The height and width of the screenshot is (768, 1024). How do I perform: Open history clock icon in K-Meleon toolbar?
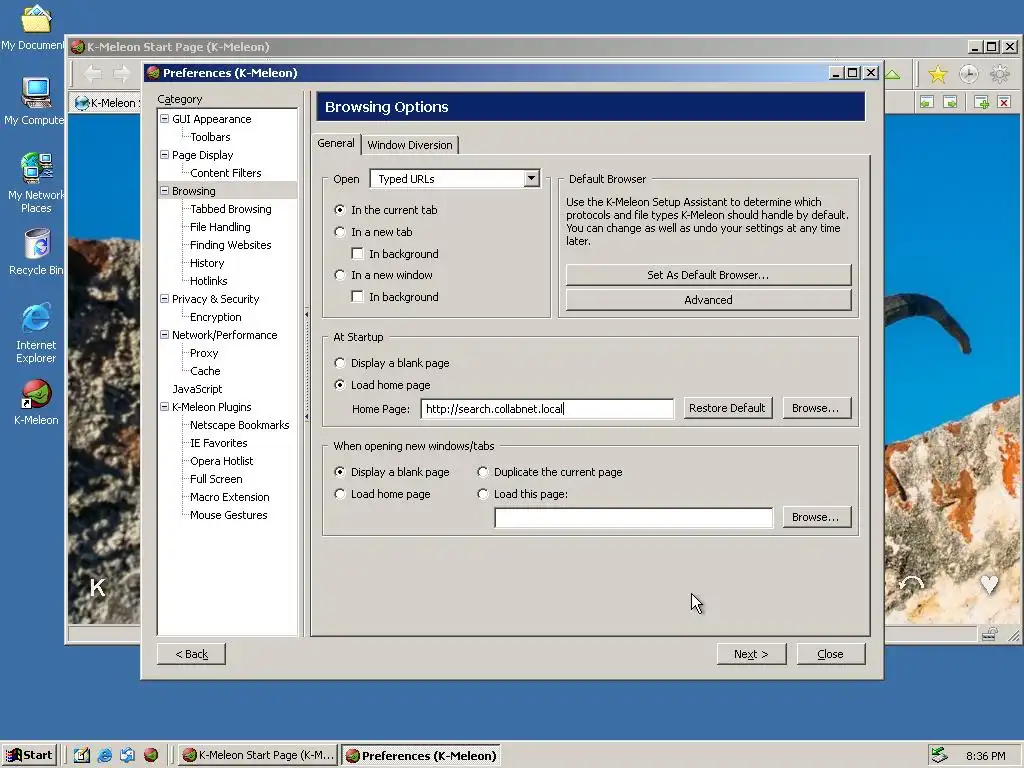968,74
